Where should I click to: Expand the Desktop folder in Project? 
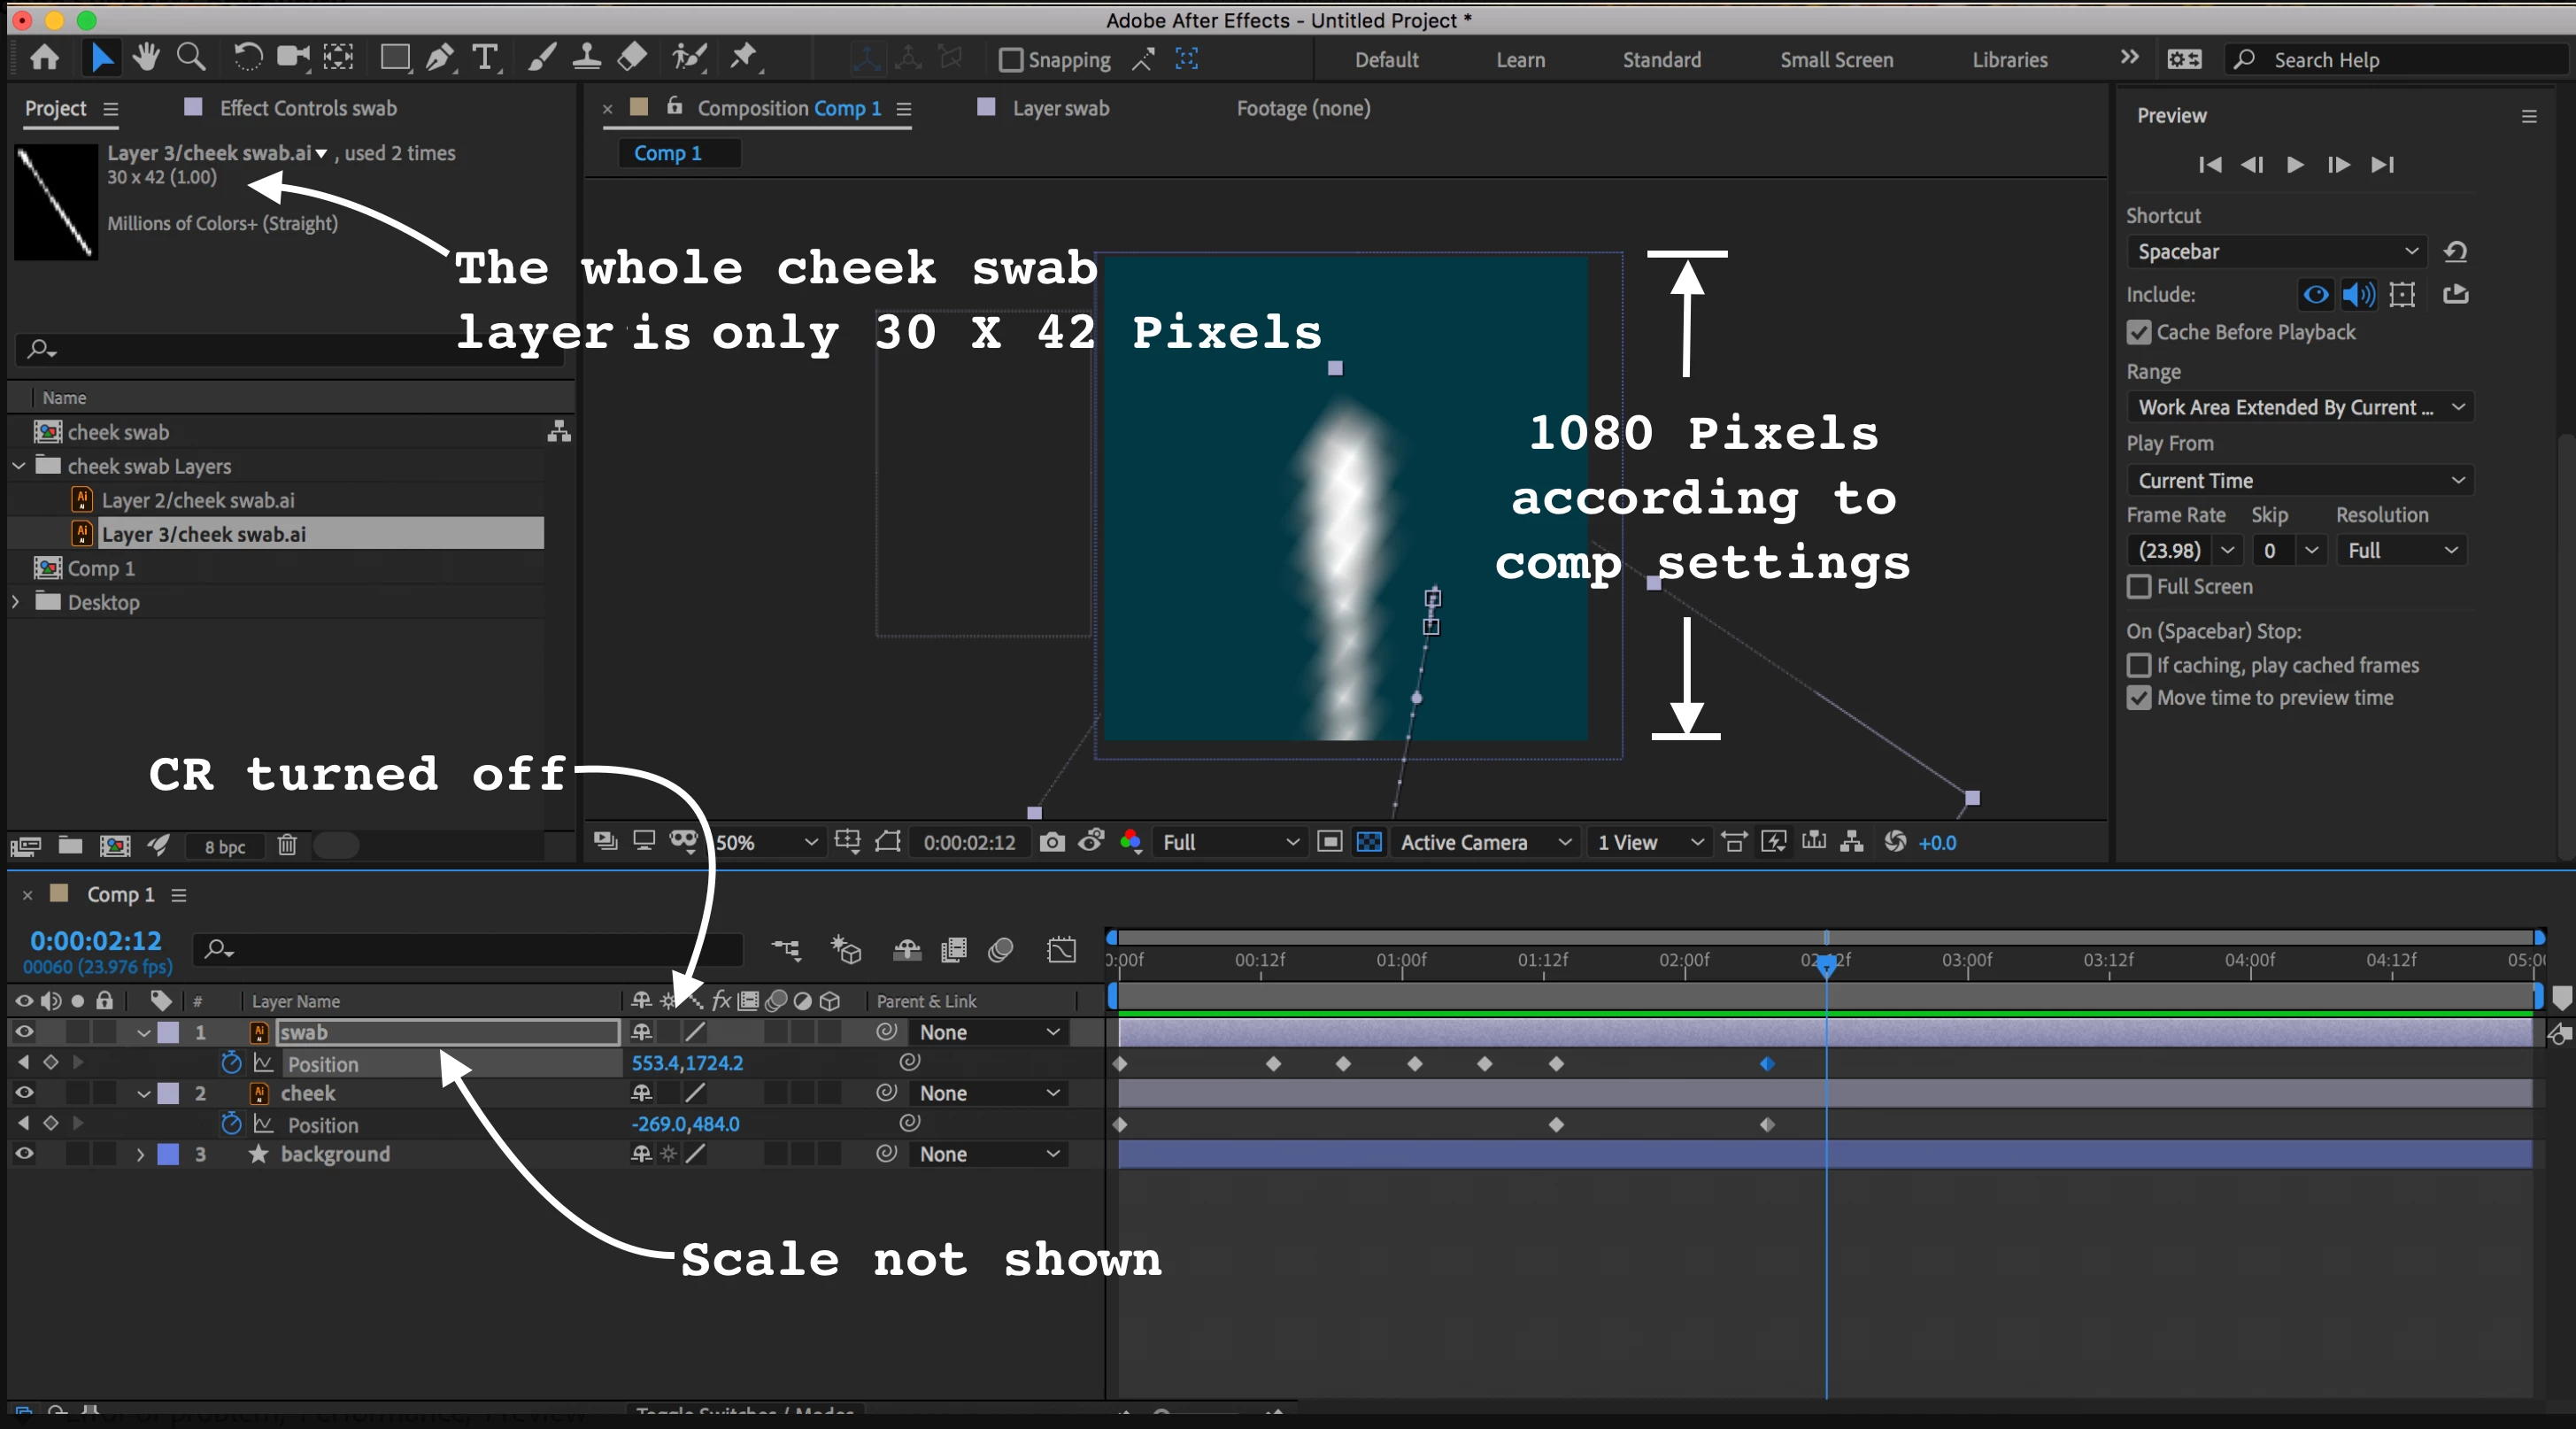pyautogui.click(x=16, y=602)
